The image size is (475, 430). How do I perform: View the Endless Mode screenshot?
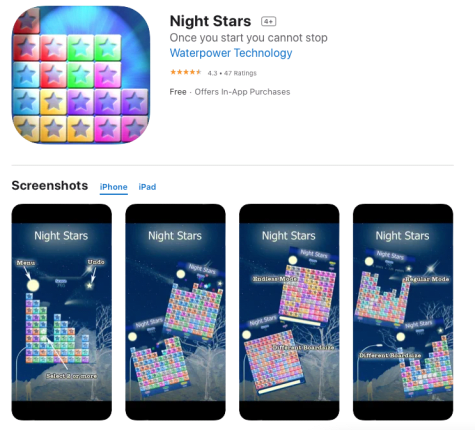pos(289,312)
